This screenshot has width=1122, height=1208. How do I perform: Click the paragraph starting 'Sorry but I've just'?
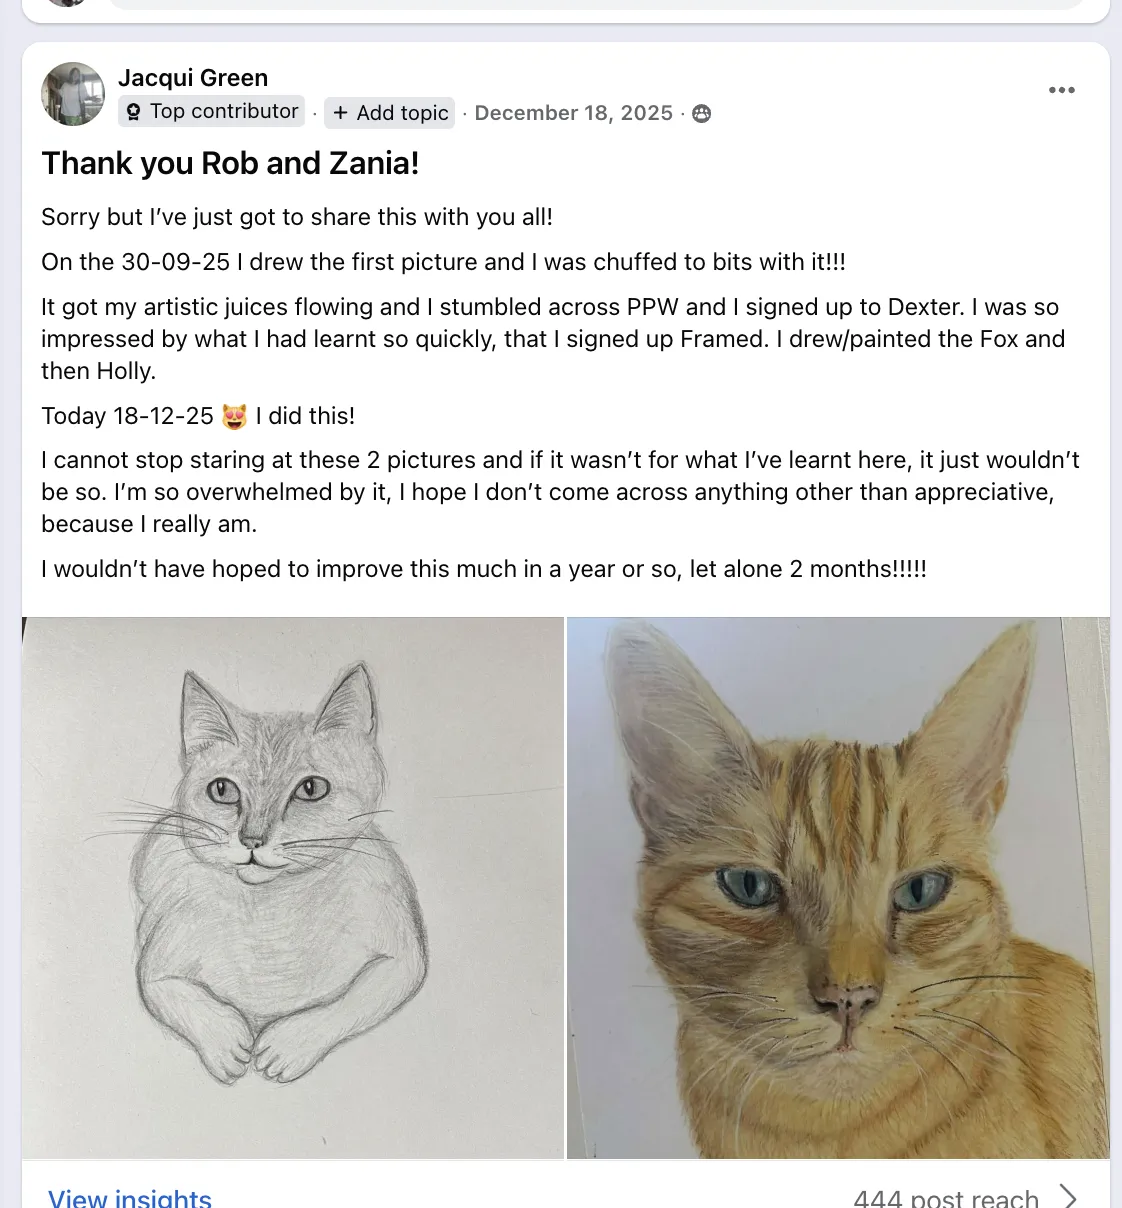(297, 217)
